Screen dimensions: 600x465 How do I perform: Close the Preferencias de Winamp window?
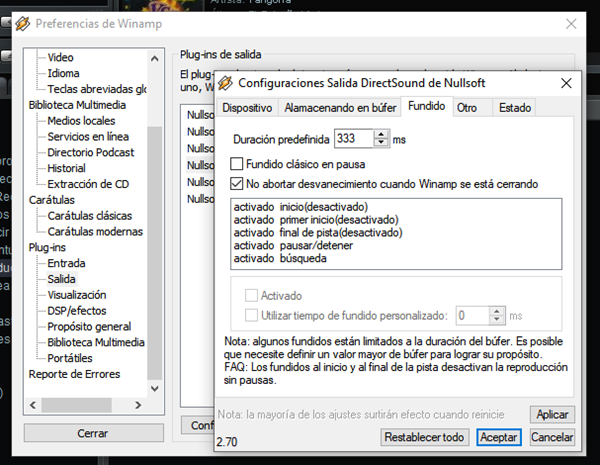pyautogui.click(x=571, y=24)
